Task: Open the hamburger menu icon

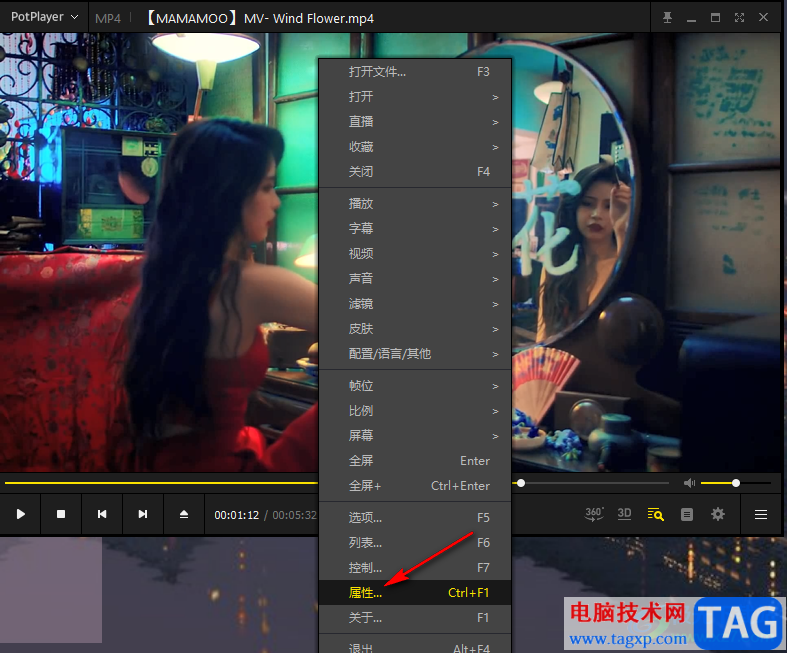Action: click(x=761, y=514)
